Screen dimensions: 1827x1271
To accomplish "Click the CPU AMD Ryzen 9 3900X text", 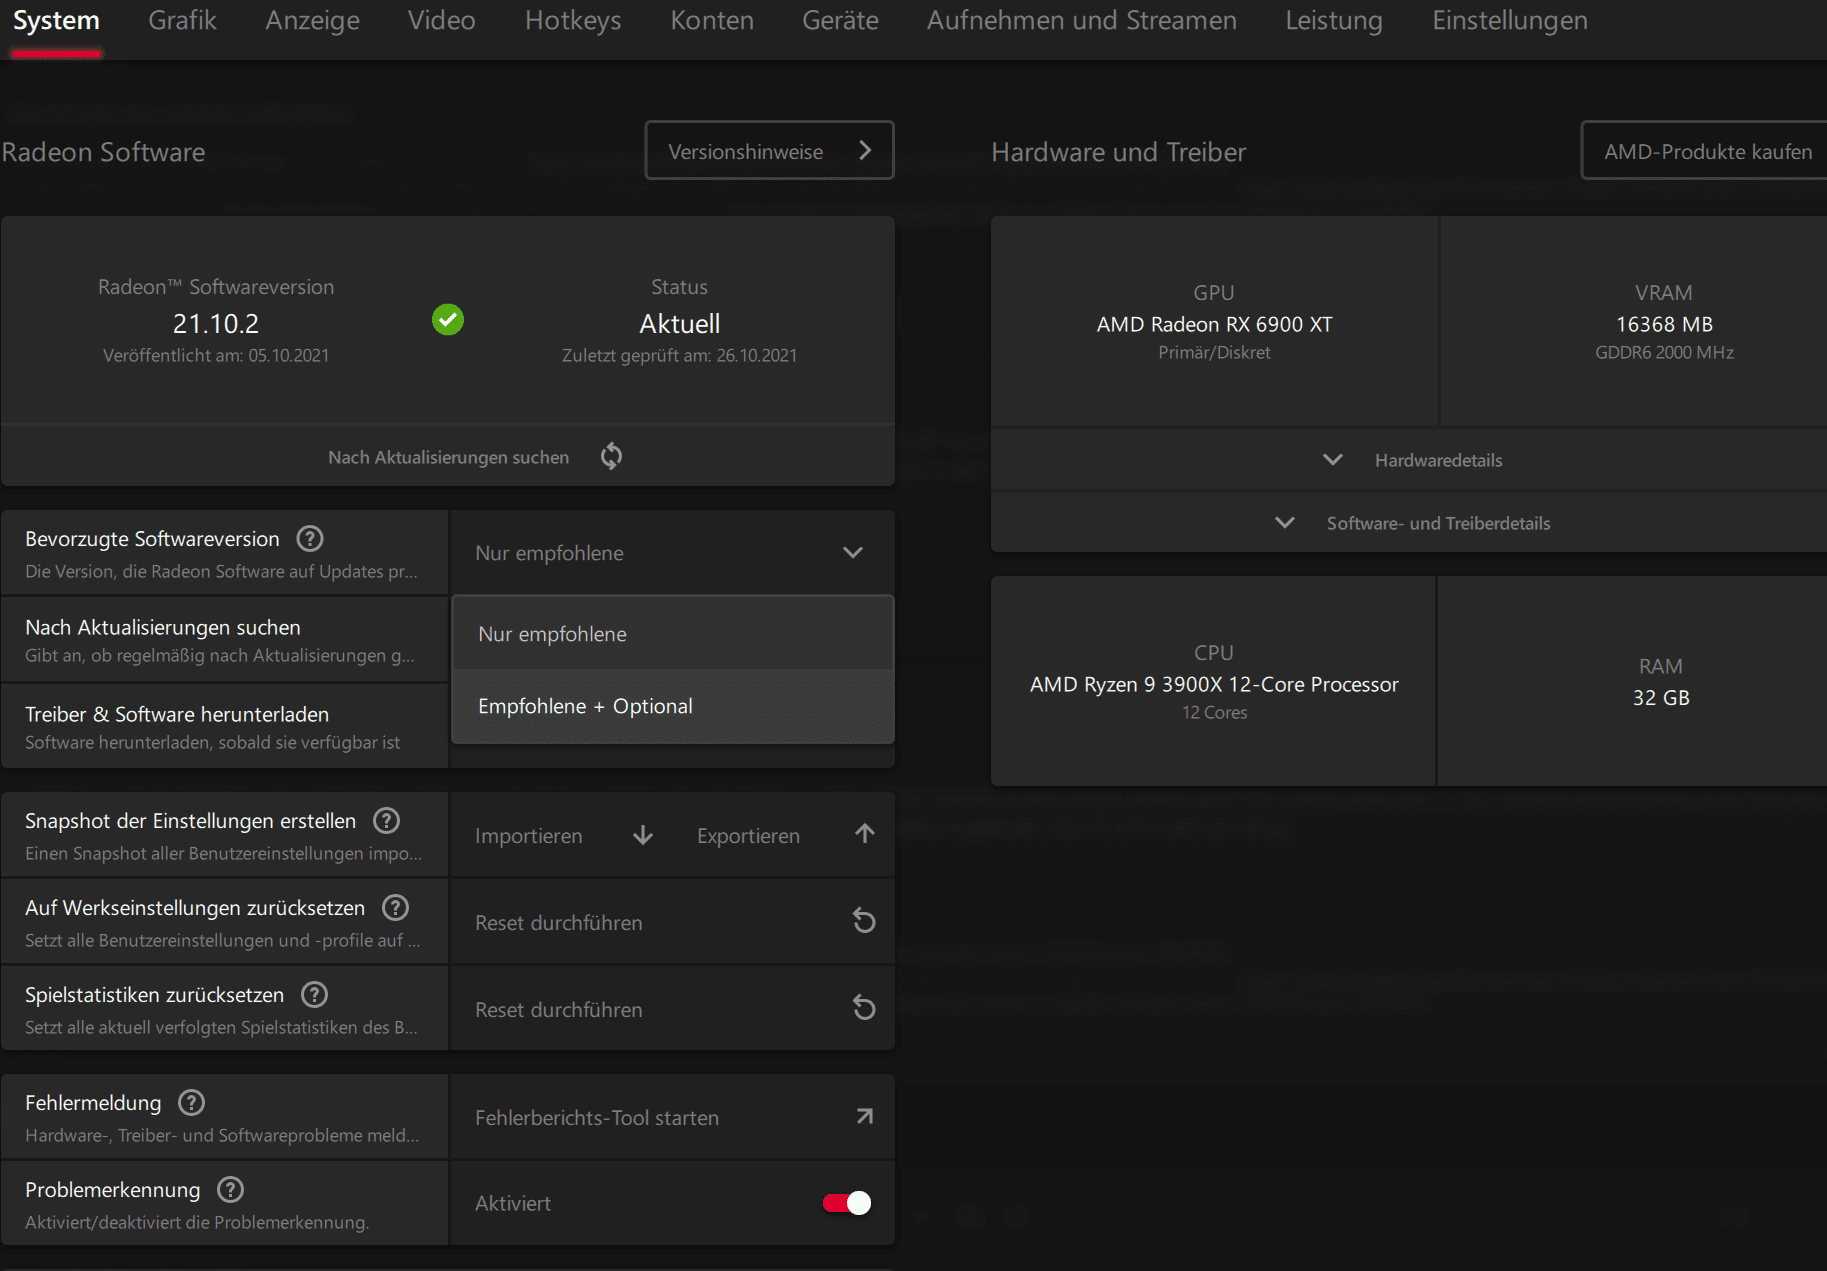I will point(1214,684).
